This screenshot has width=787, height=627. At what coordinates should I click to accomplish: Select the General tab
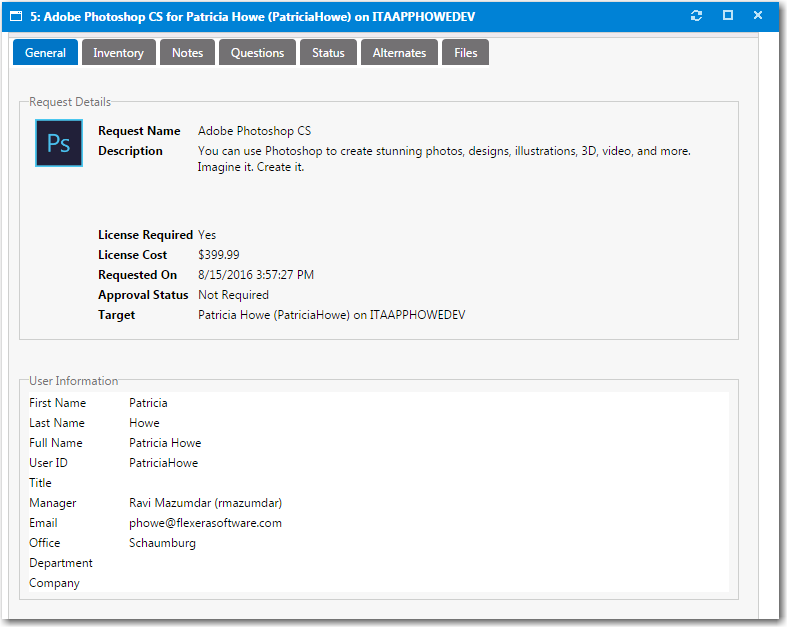tap(45, 53)
